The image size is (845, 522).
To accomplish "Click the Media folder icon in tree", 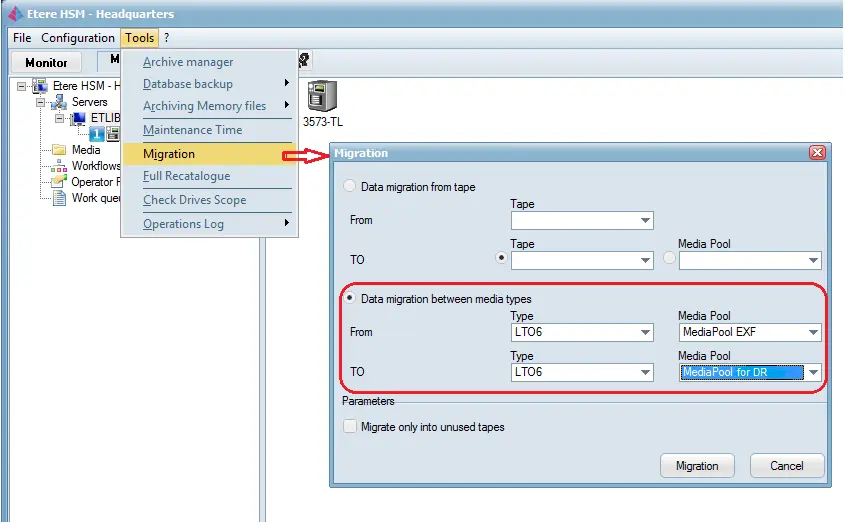I will 59,150.
